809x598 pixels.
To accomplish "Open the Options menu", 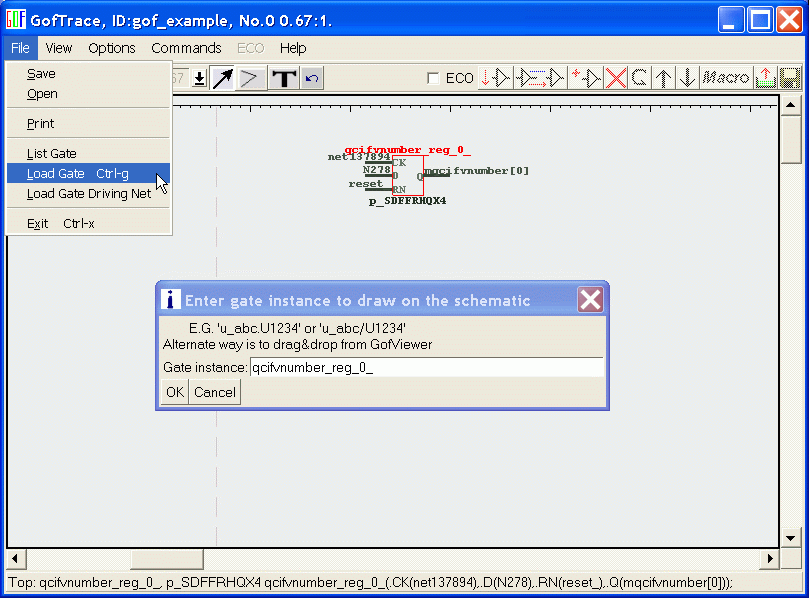I will point(112,48).
